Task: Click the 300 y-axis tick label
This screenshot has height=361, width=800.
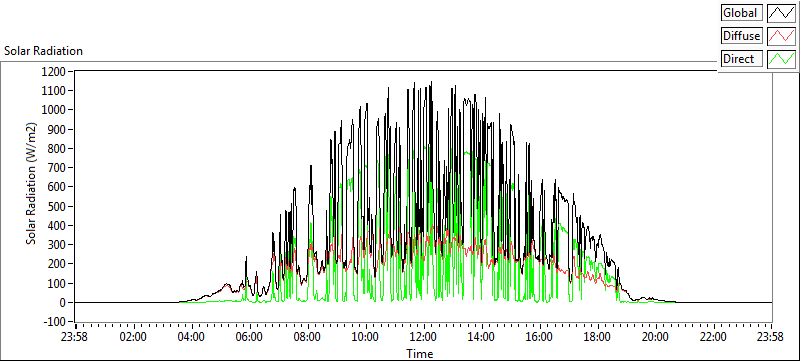Action: pyautogui.click(x=58, y=245)
